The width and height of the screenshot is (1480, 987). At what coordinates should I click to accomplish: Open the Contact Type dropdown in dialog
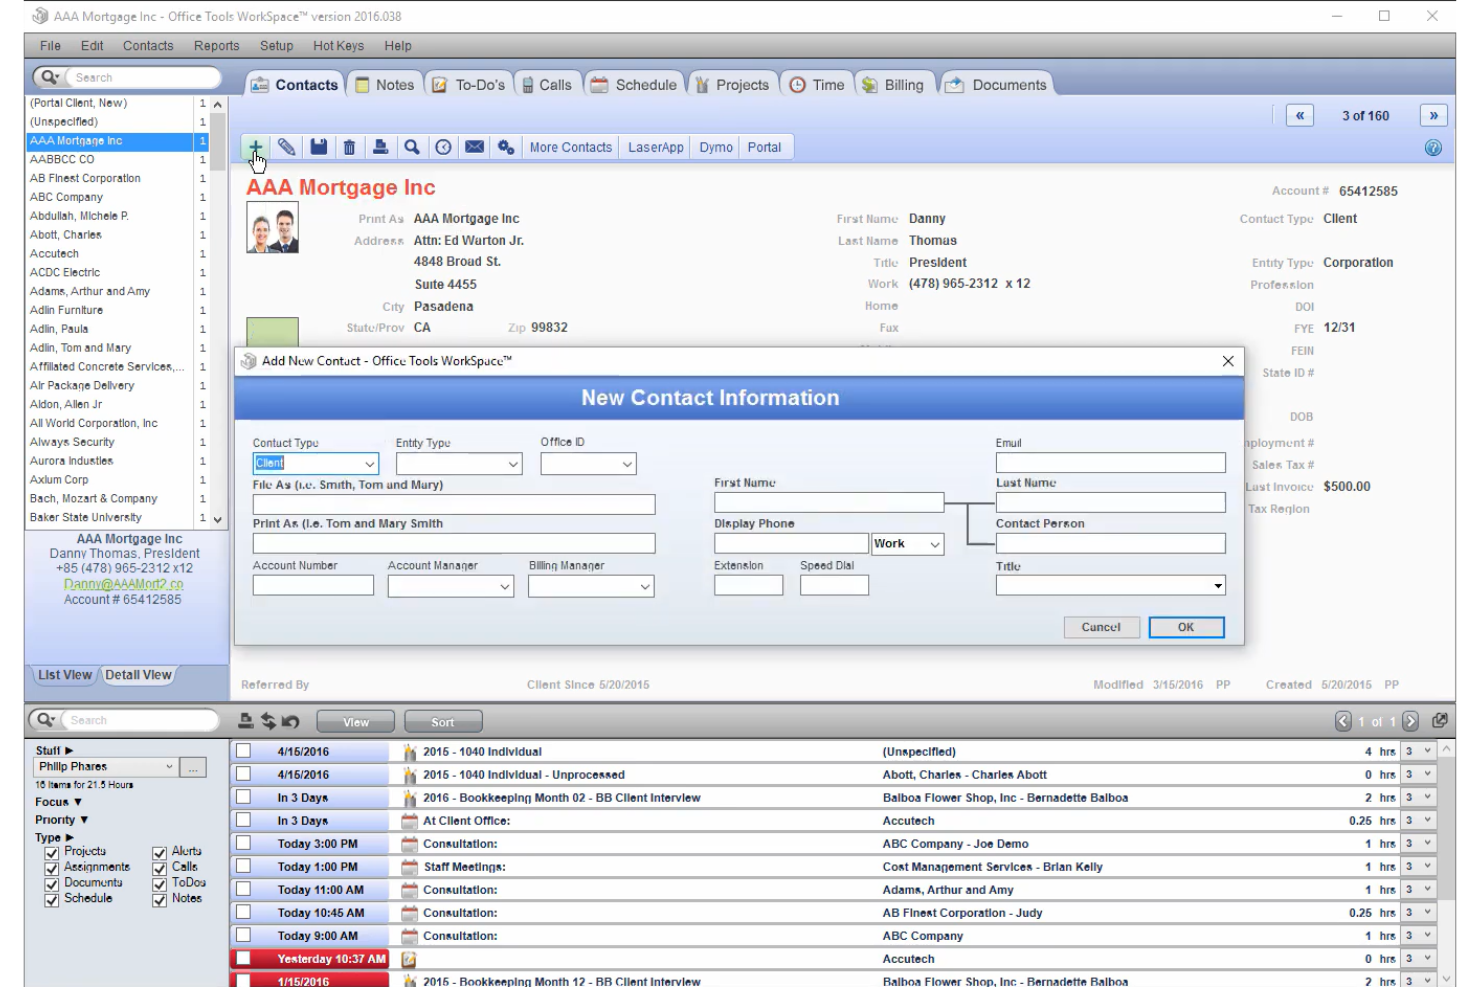(369, 464)
